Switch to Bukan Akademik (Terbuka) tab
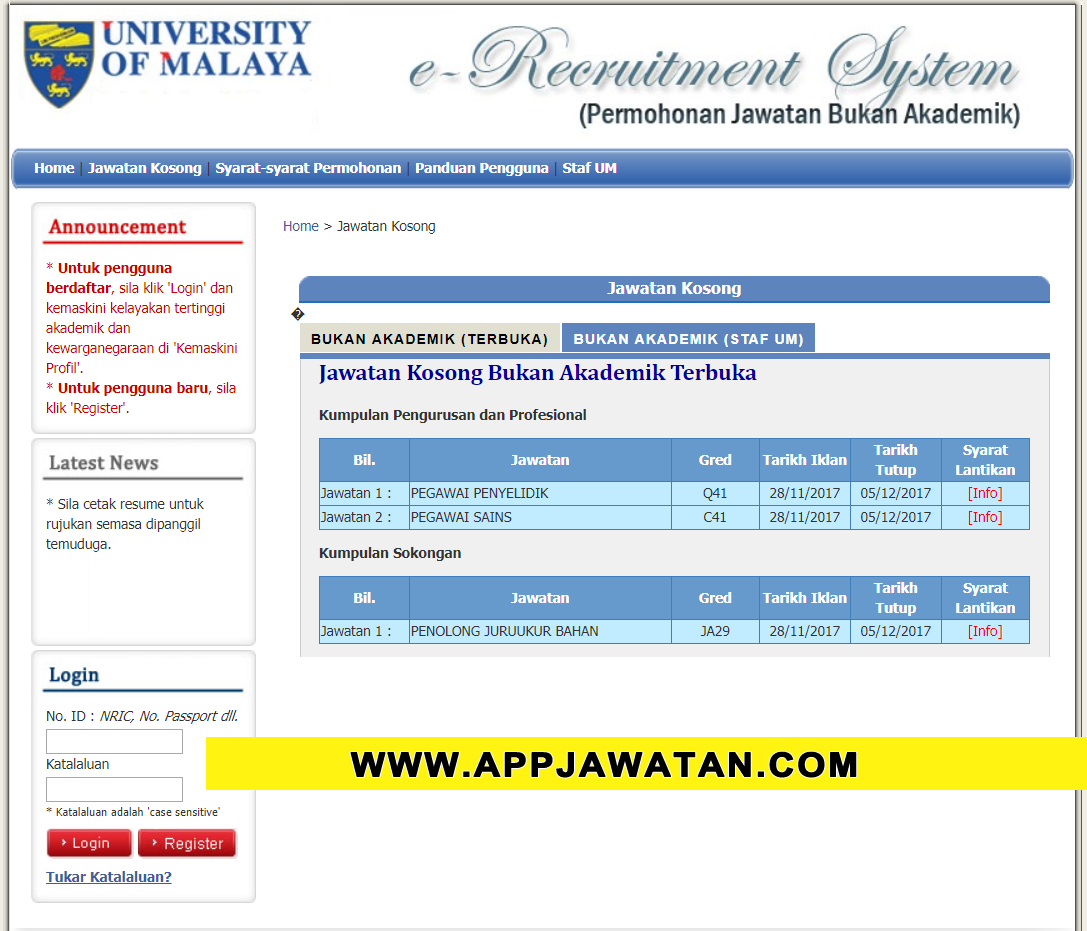The width and height of the screenshot is (1087, 931). 430,338
